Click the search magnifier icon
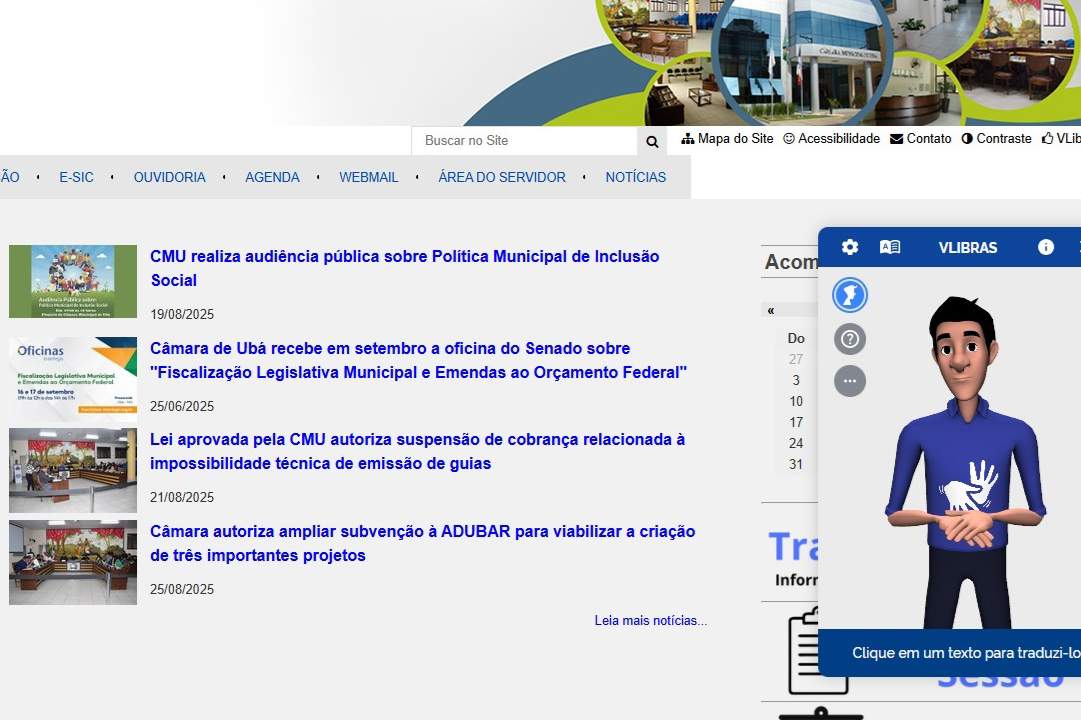 pos(651,141)
